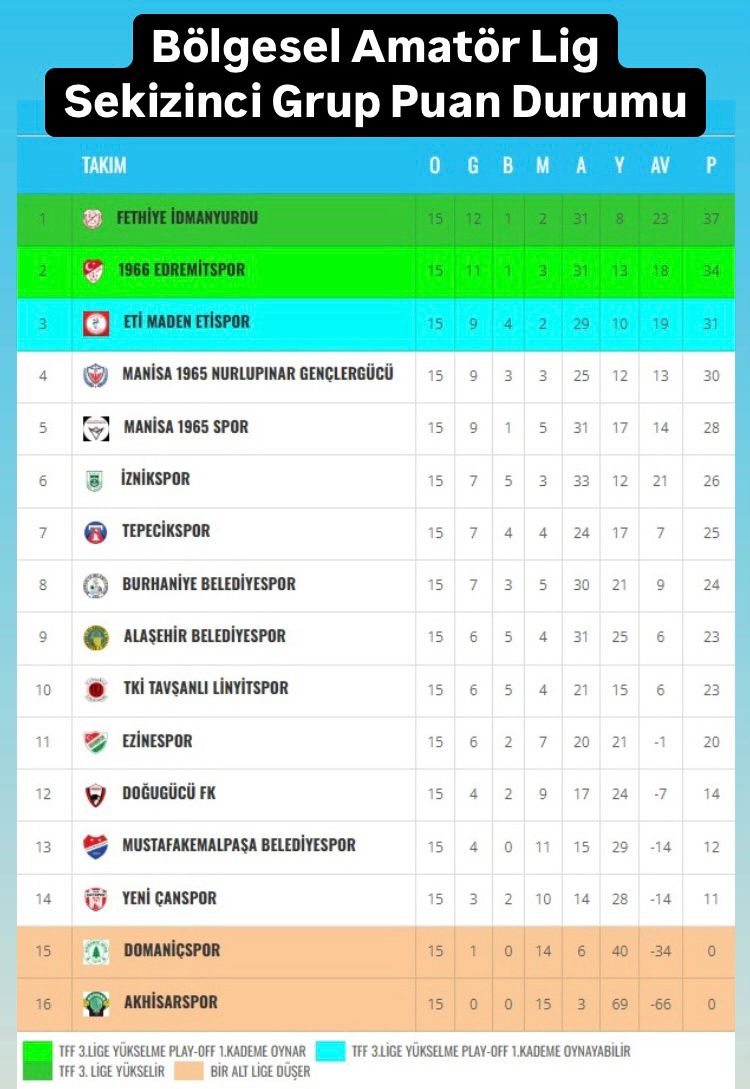Select the TKİ Tavşanlı Linyitspor name
The image size is (750, 1089).
click(x=205, y=689)
